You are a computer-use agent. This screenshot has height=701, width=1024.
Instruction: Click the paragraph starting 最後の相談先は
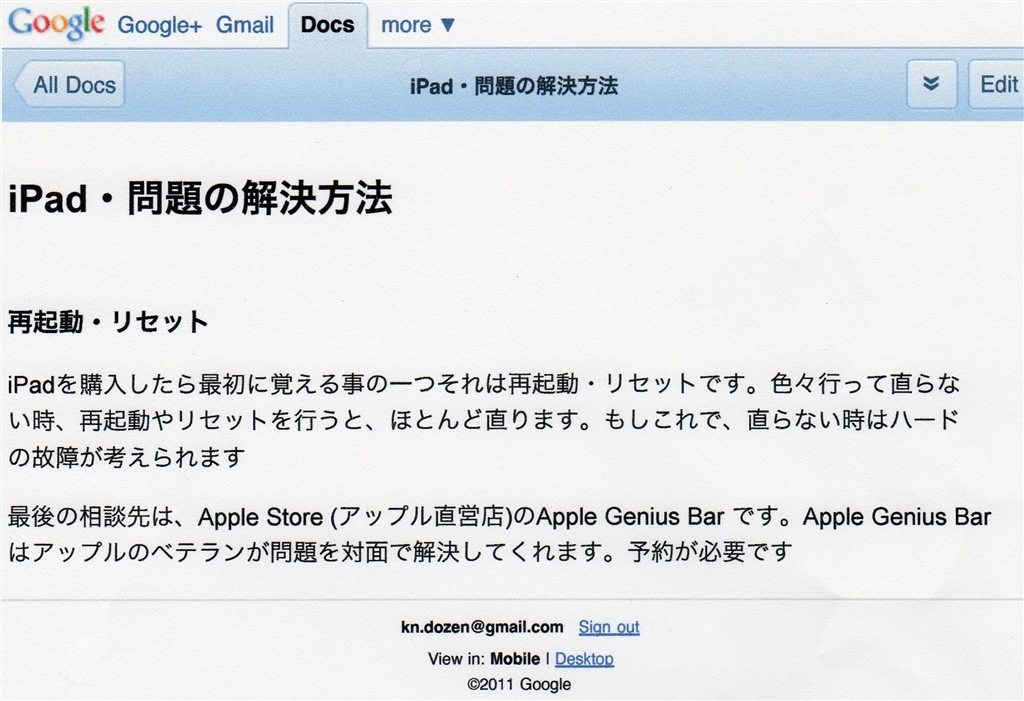[500, 534]
